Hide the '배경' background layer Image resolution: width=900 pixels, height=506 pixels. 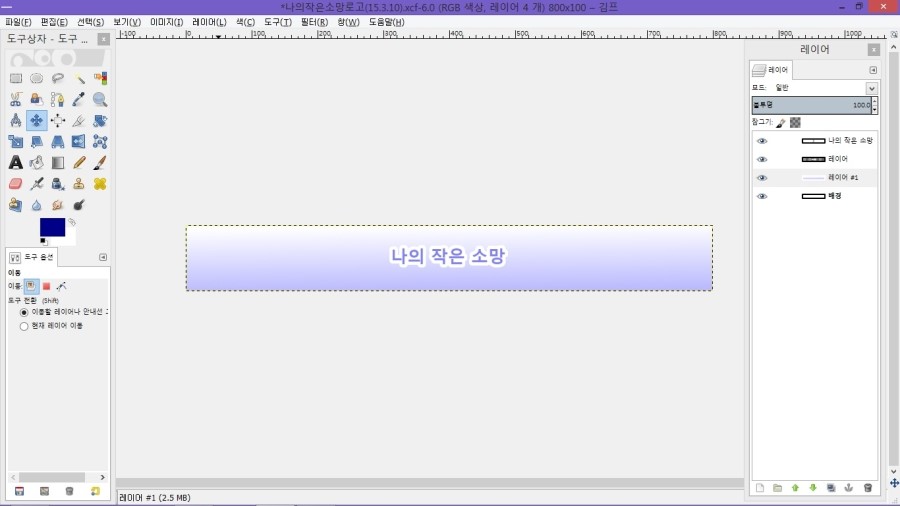coord(762,196)
